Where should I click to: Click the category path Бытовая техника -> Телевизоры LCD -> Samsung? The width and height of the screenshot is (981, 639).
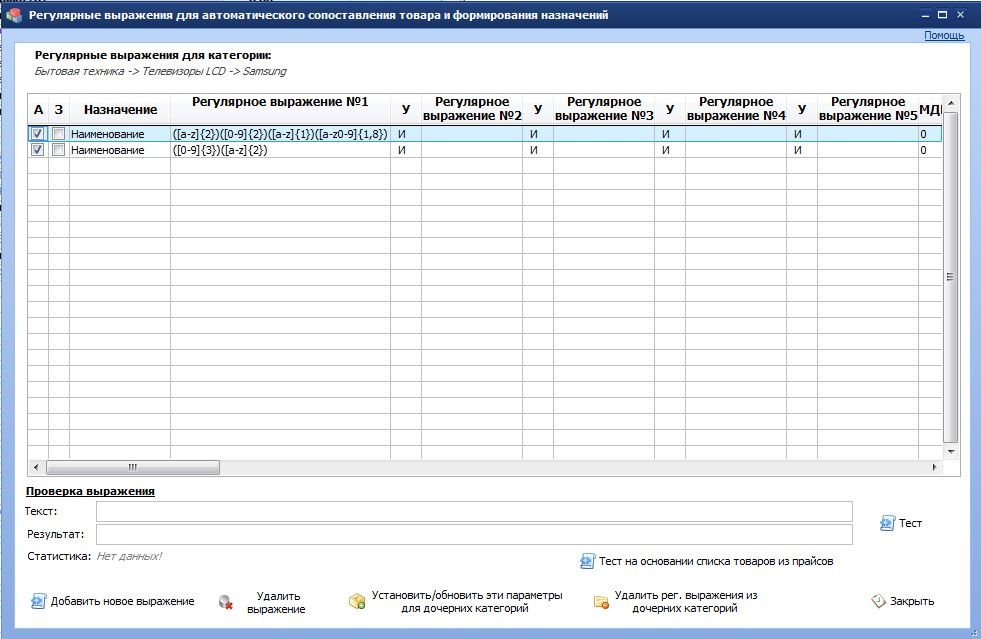[x=160, y=71]
